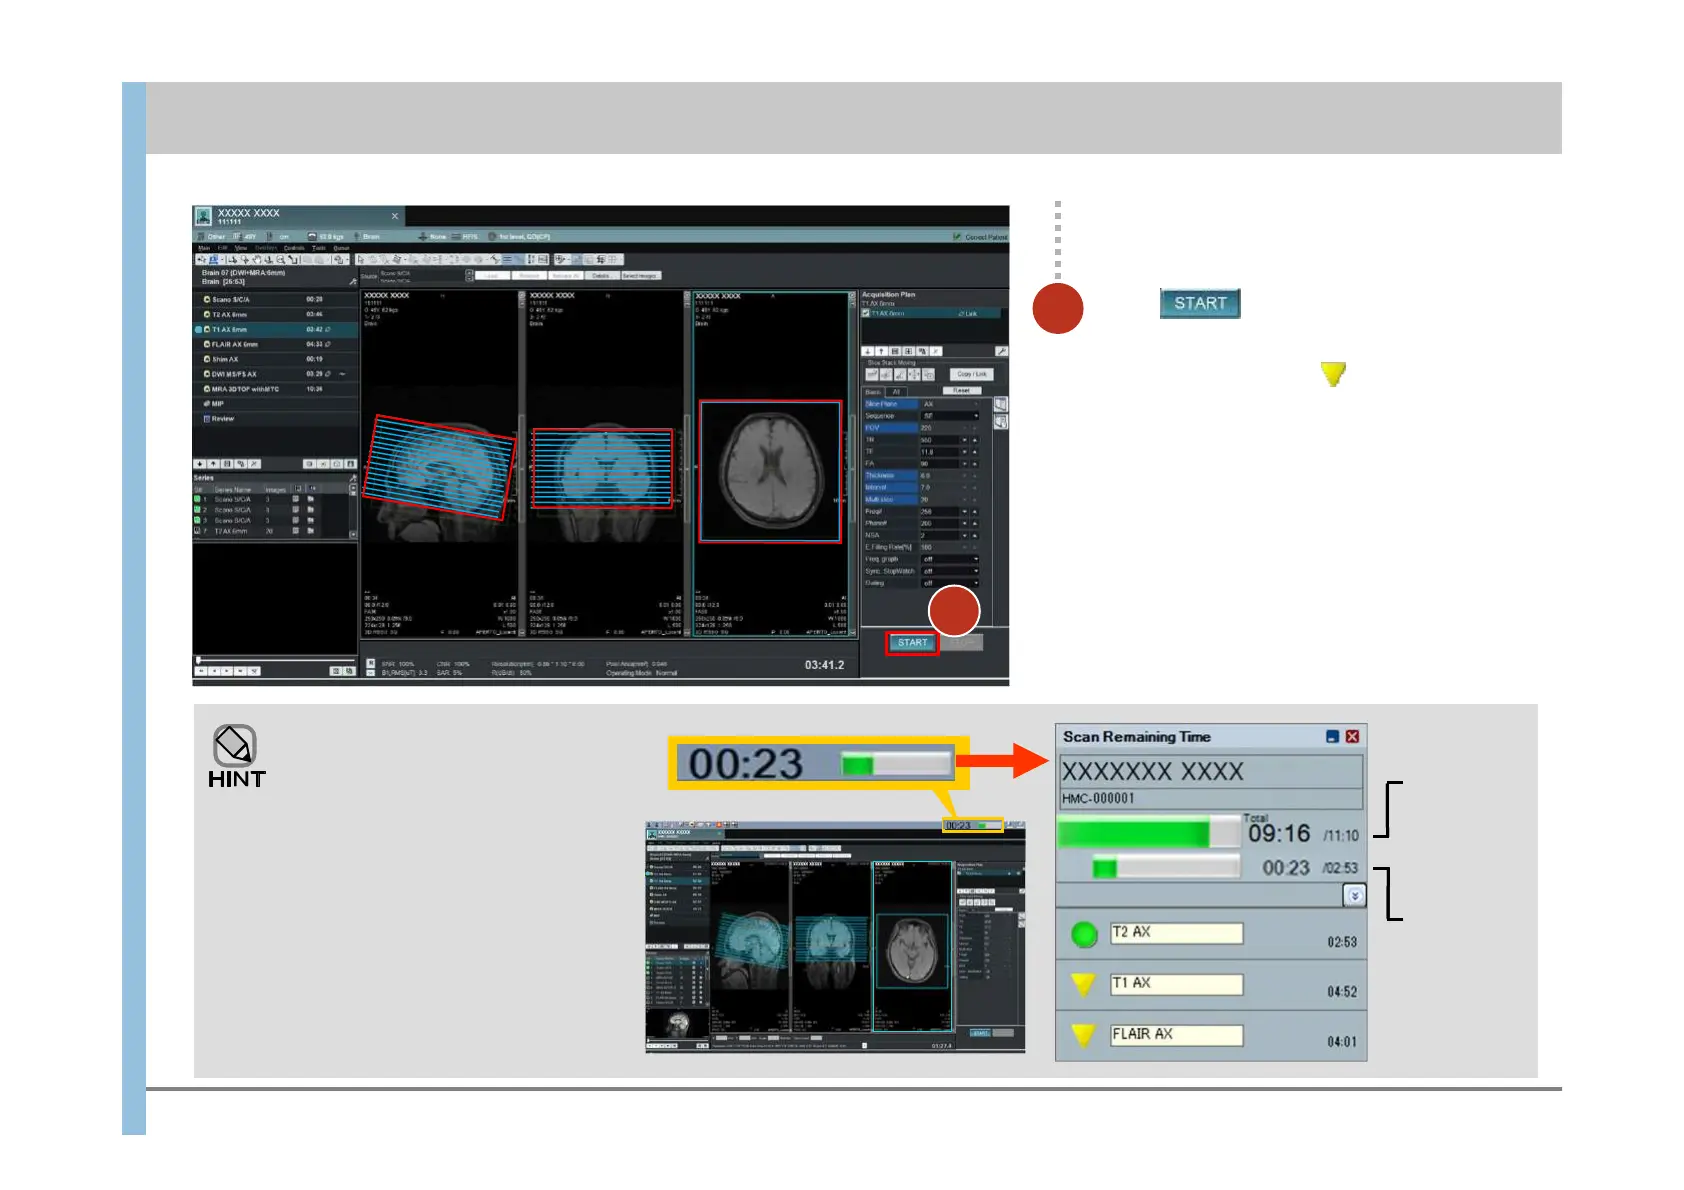Click the first Slice Stack Moving icon
Screen dimensions: 1684x1190
click(872, 374)
